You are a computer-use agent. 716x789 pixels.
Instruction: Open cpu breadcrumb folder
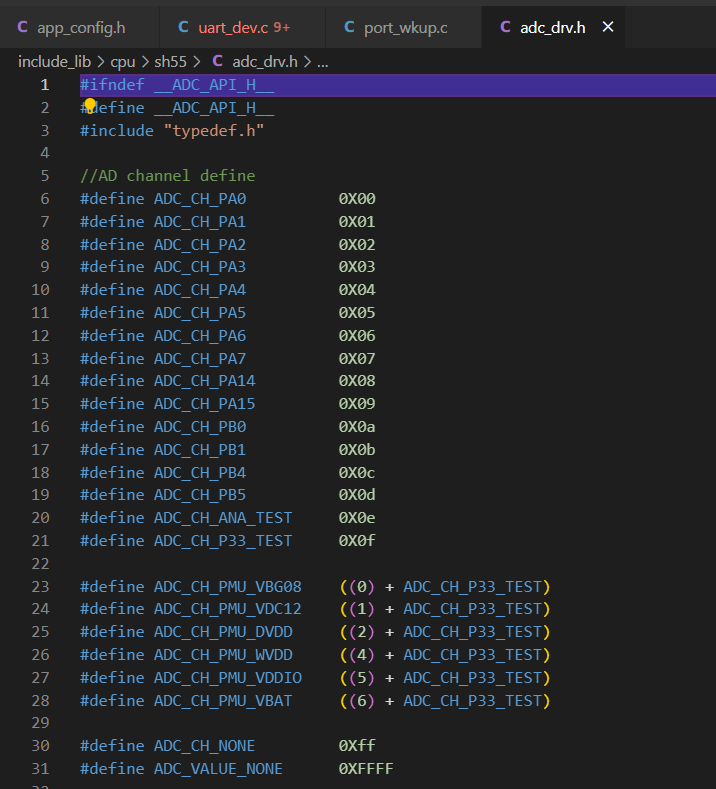[123, 62]
